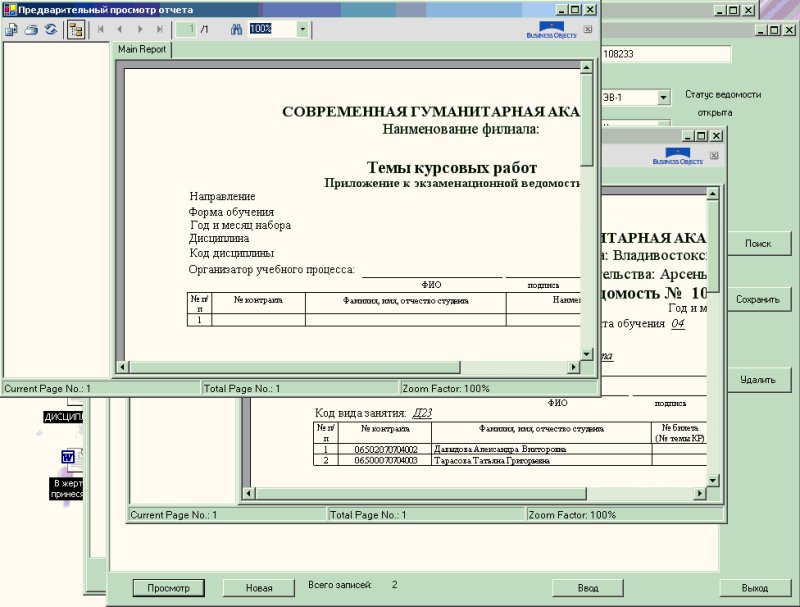Click the Business Objects logo in front window
This screenshot has height=607, width=800.
552,30
